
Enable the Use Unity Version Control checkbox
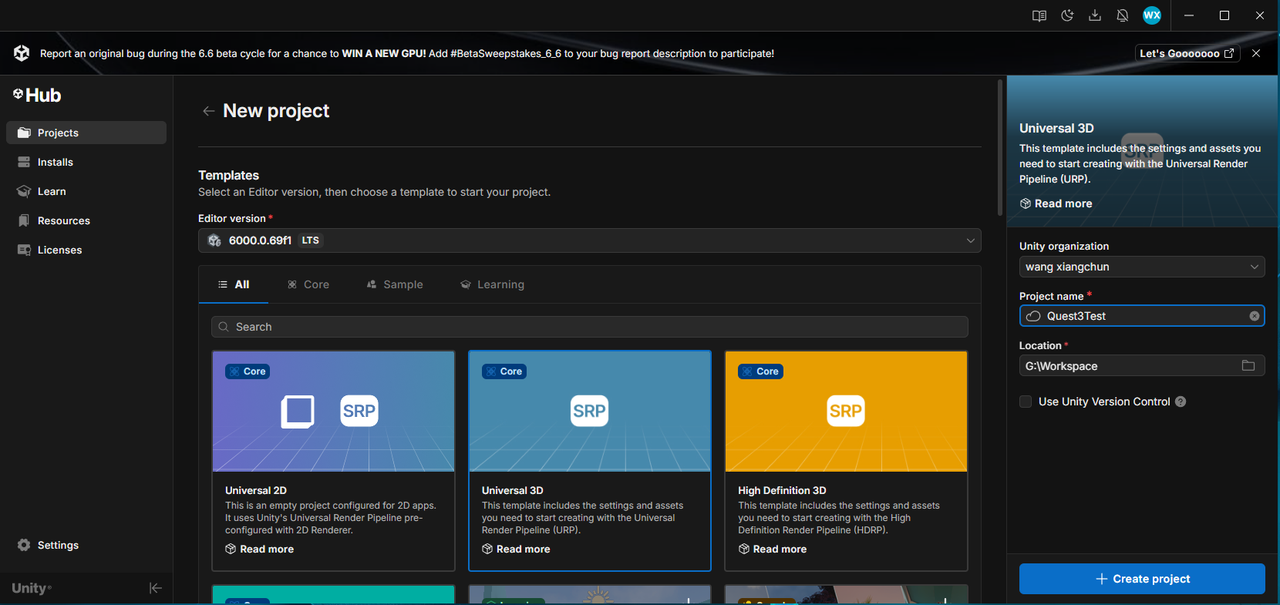tap(1025, 402)
